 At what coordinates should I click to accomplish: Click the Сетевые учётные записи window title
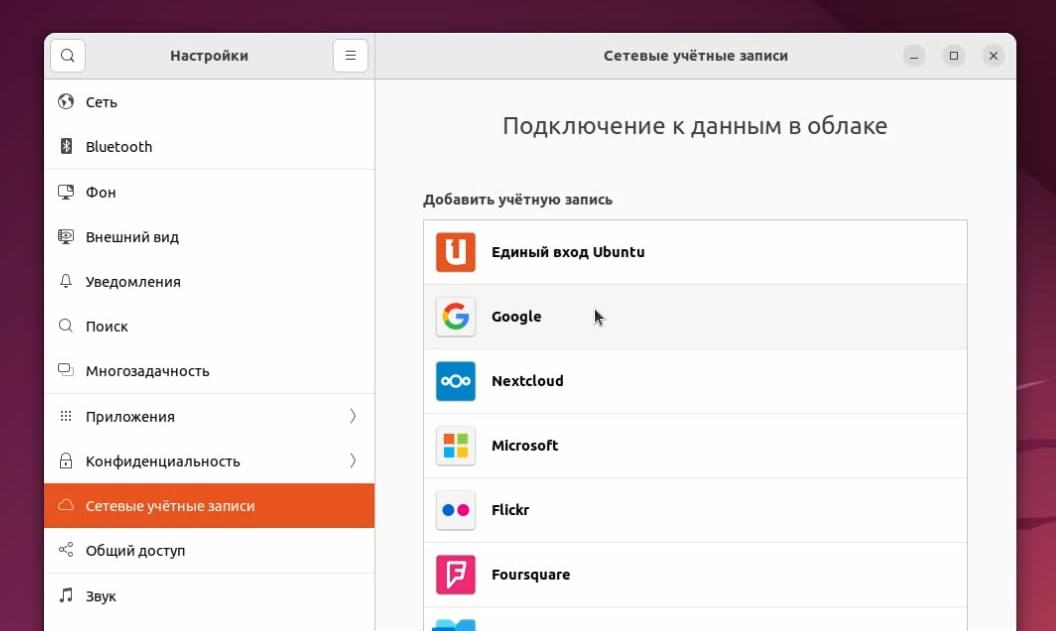click(696, 56)
